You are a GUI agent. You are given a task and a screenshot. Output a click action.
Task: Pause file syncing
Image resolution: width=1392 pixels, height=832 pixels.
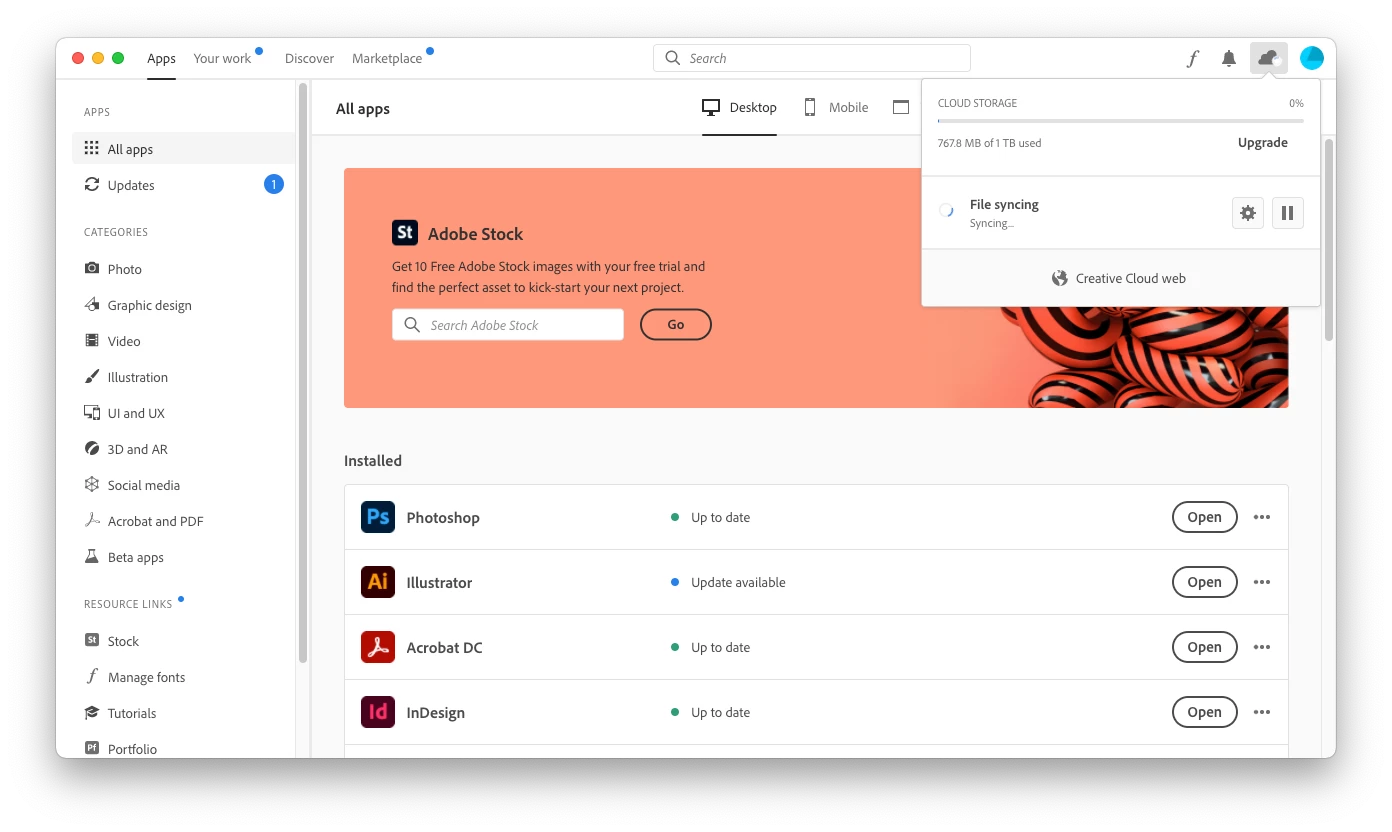(1288, 212)
